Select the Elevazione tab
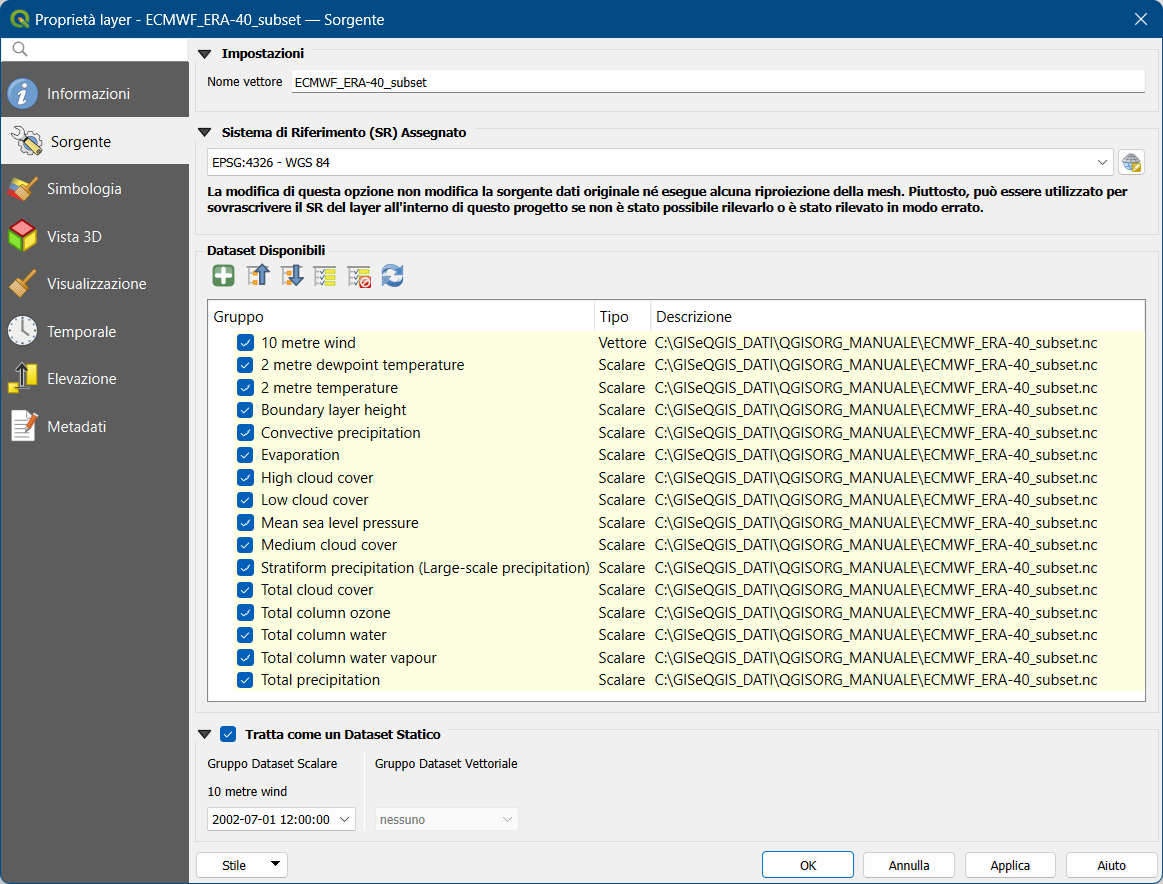This screenshot has height=884, width=1163. (95, 378)
